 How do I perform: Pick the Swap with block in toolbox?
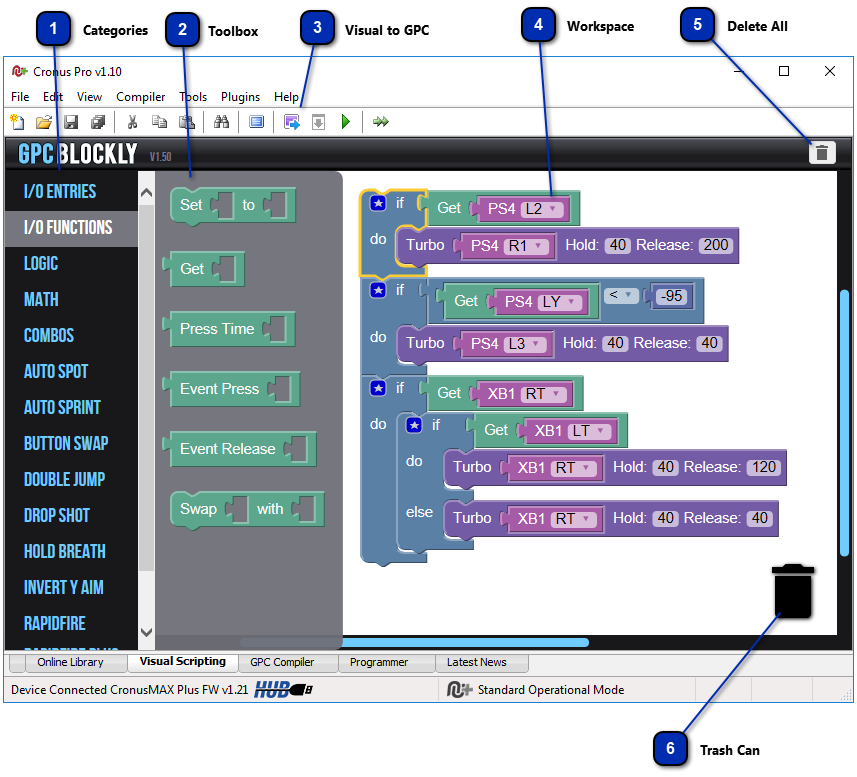(x=247, y=509)
